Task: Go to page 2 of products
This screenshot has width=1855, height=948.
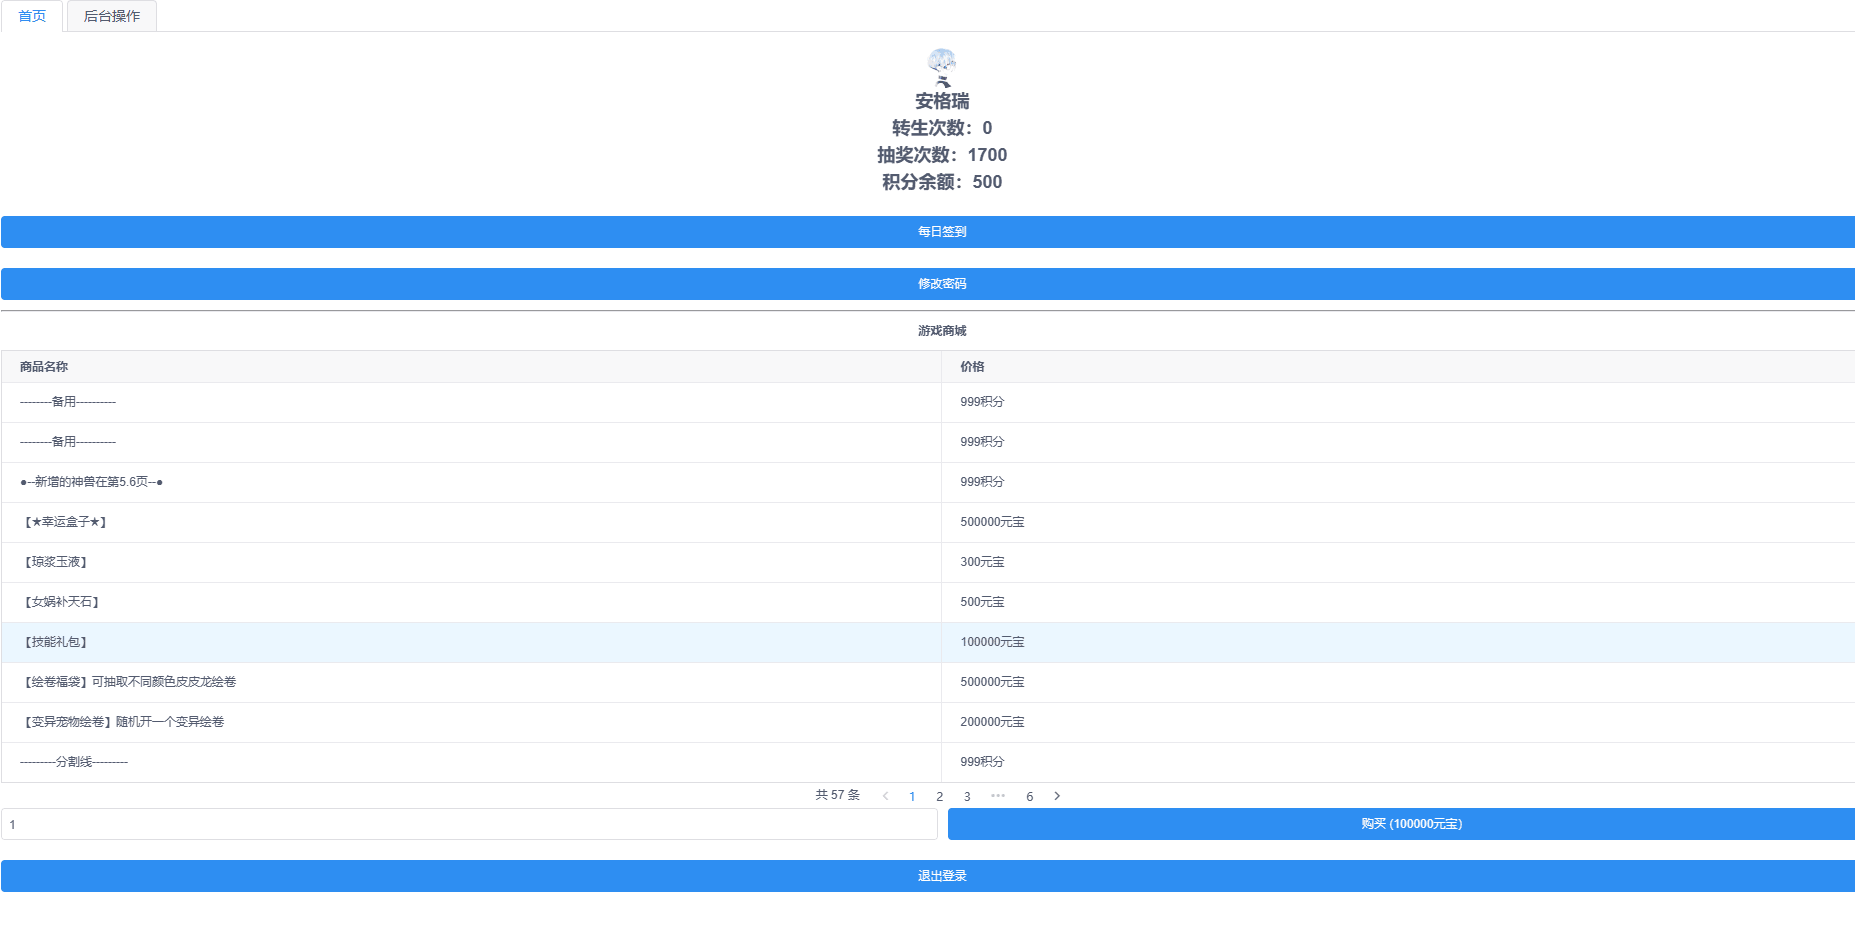Action: [x=939, y=796]
